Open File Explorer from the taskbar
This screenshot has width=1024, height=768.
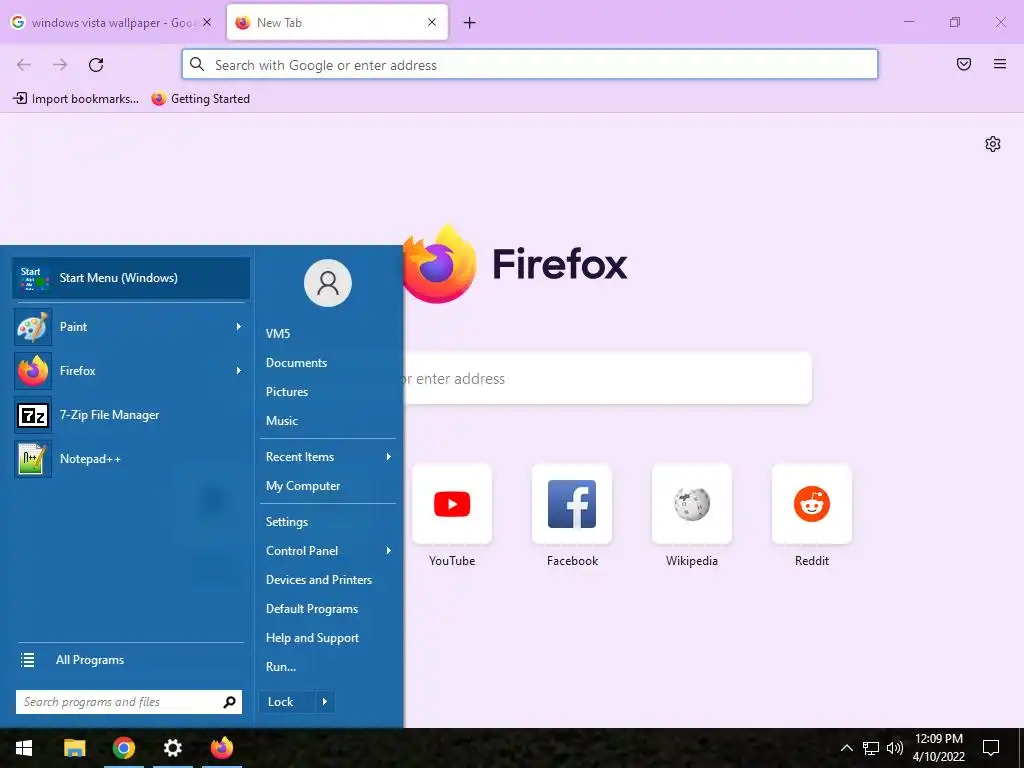(x=74, y=748)
